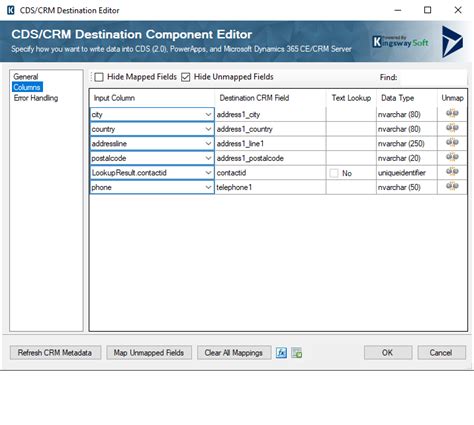Click the nvarchar (250) data type cell

(x=407, y=144)
